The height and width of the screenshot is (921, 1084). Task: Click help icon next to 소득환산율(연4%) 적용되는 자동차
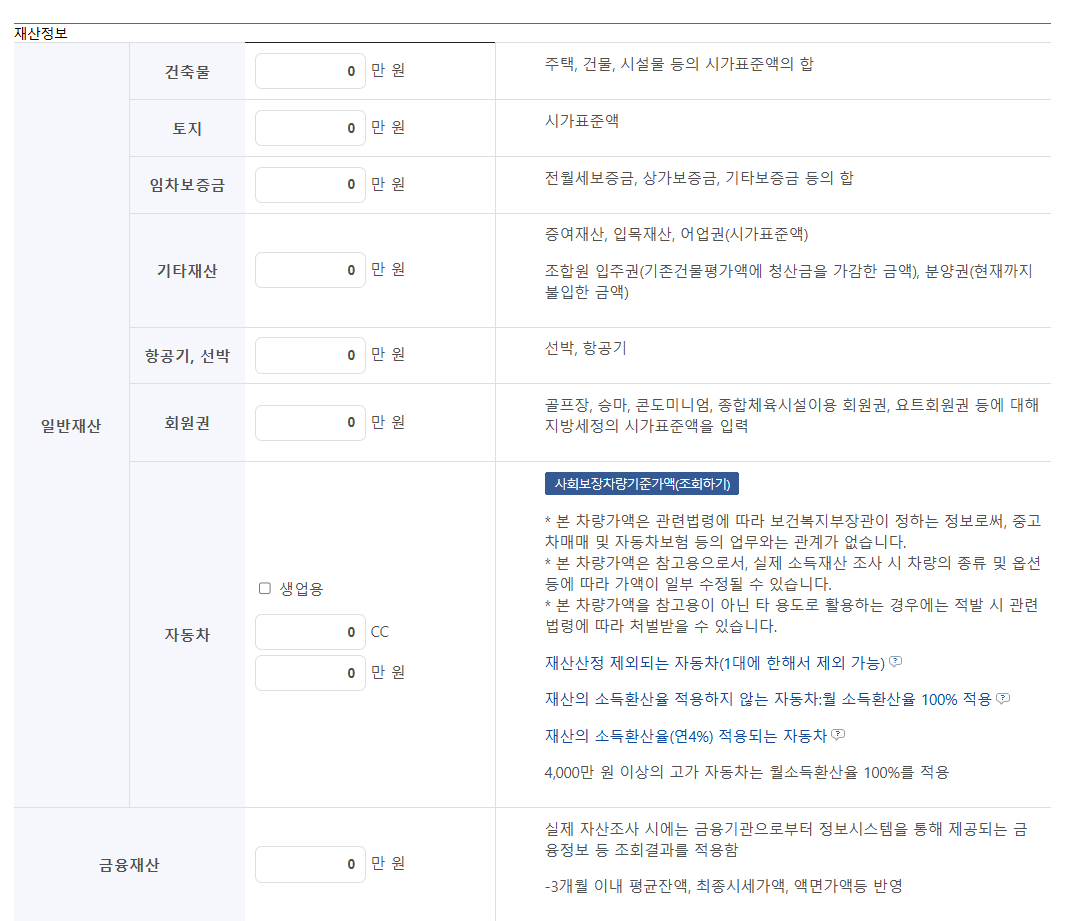[x=838, y=734]
